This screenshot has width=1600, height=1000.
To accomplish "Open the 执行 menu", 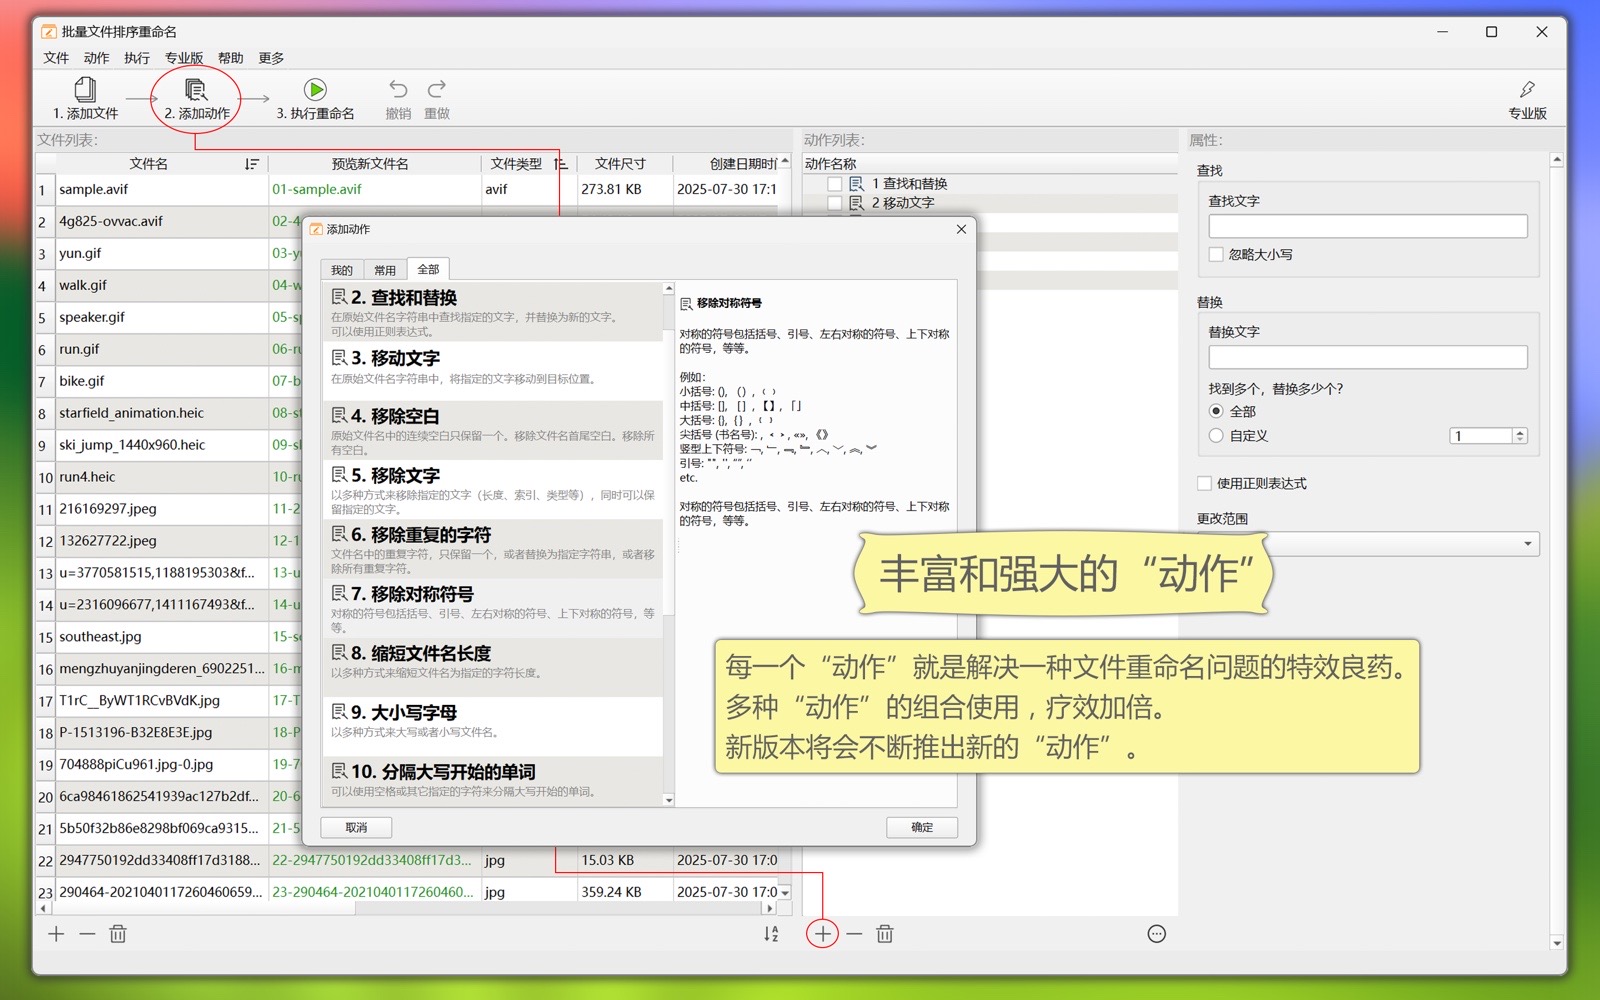I will point(137,58).
